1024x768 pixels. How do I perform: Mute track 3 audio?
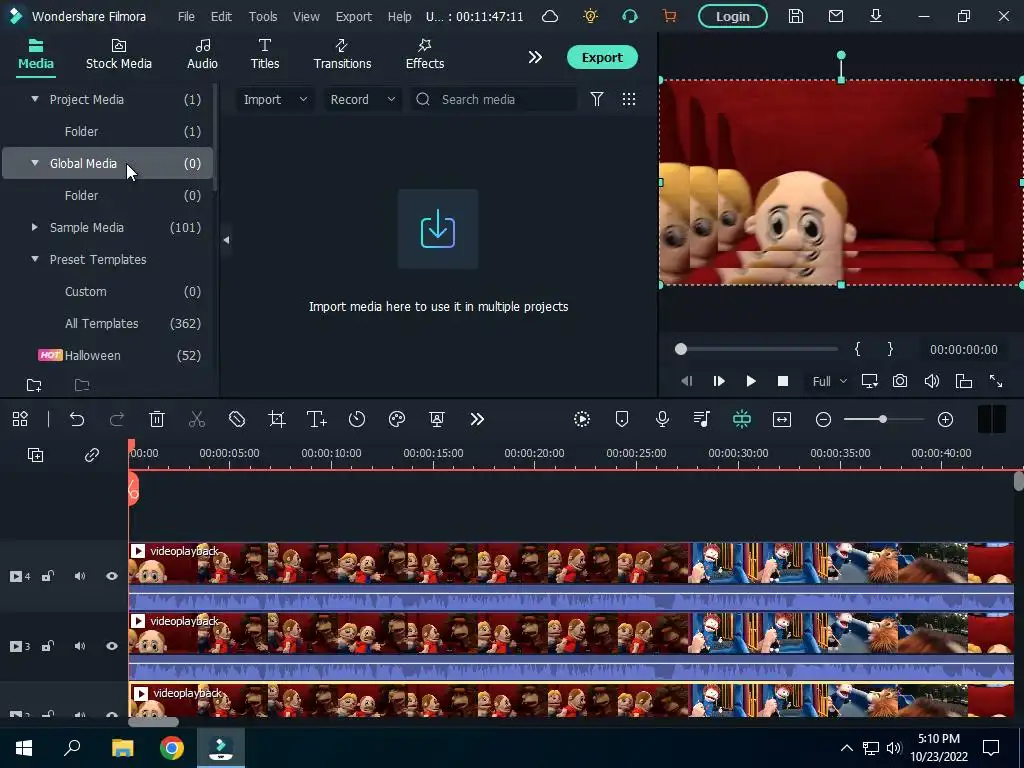80,646
